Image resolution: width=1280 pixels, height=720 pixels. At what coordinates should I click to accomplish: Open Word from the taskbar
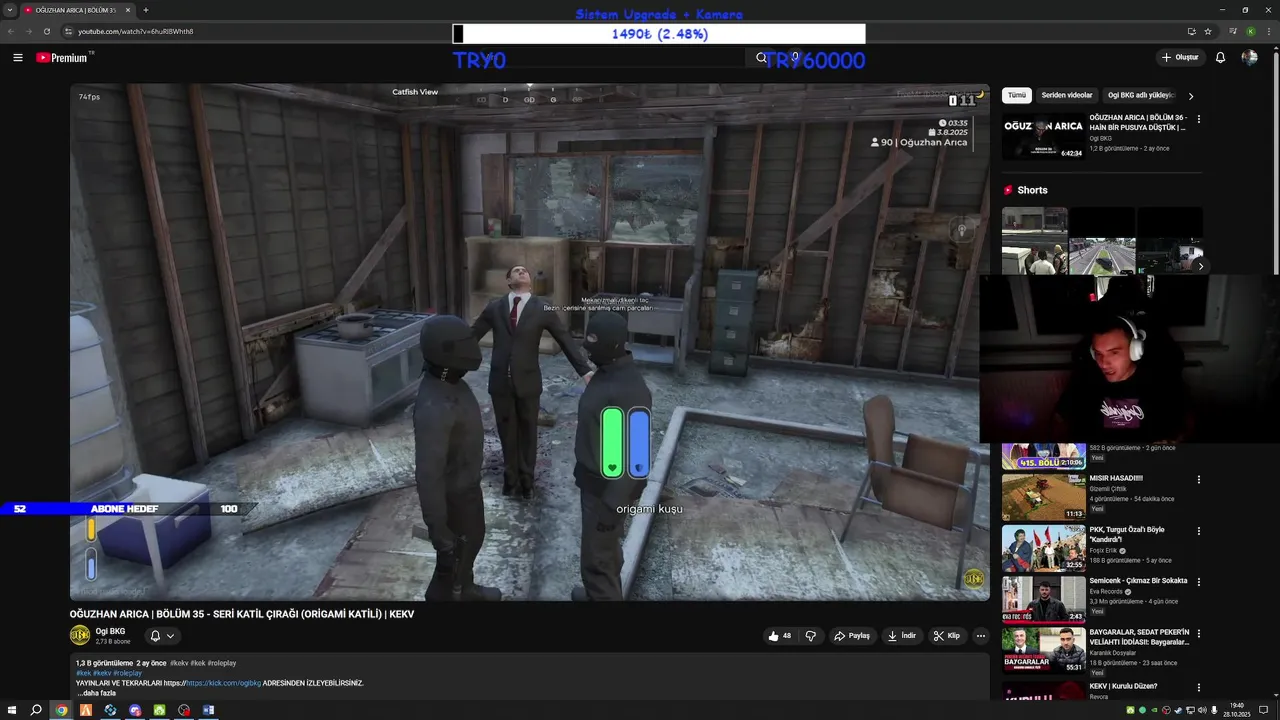pyautogui.click(x=208, y=710)
